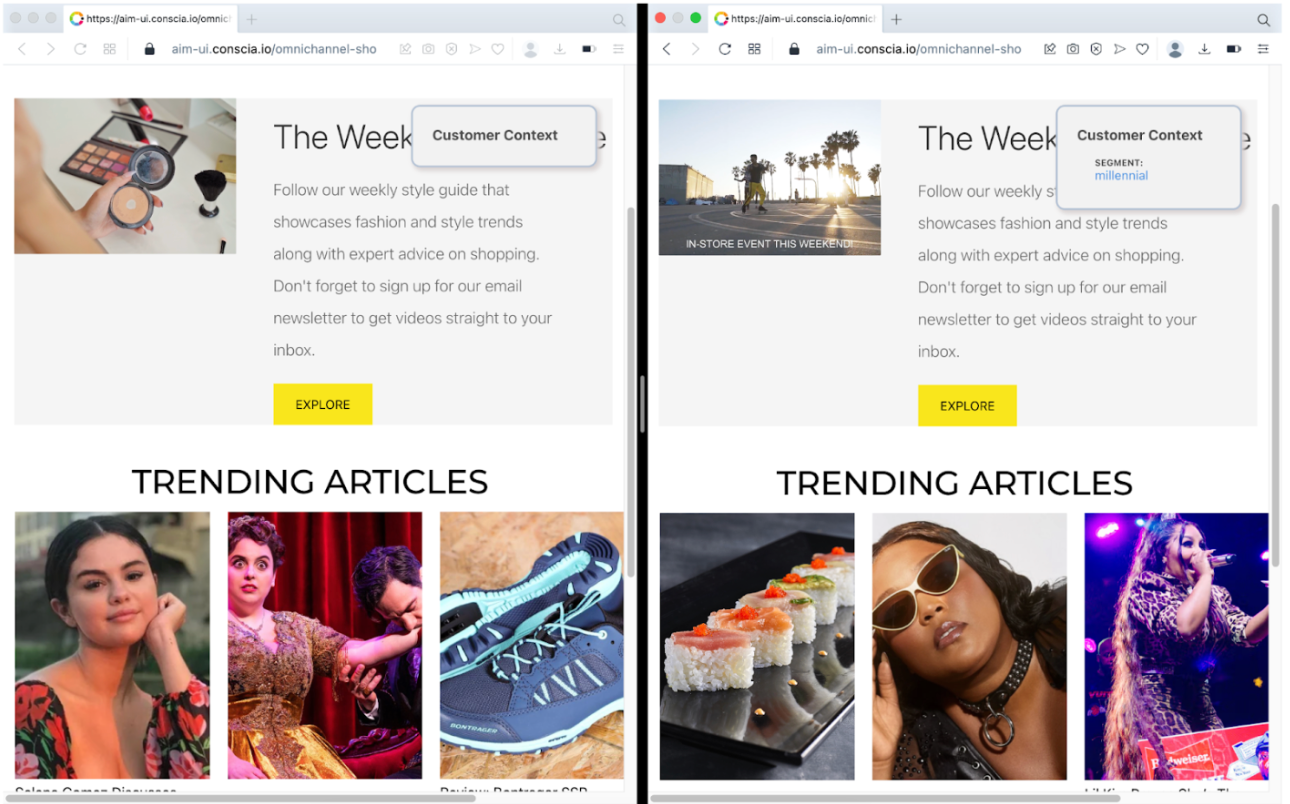Open downloads icon in the right browser toolbar
Image resolution: width=1290 pixels, height=804 pixels.
1205,49
